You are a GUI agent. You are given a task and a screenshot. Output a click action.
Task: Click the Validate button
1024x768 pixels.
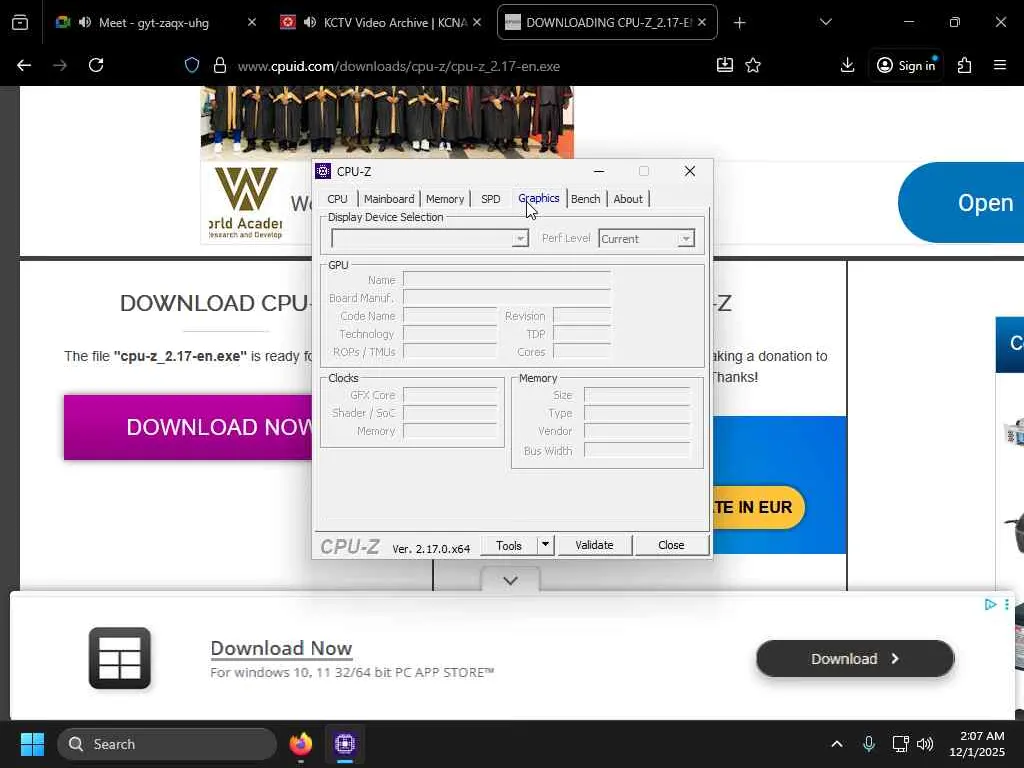(x=594, y=545)
